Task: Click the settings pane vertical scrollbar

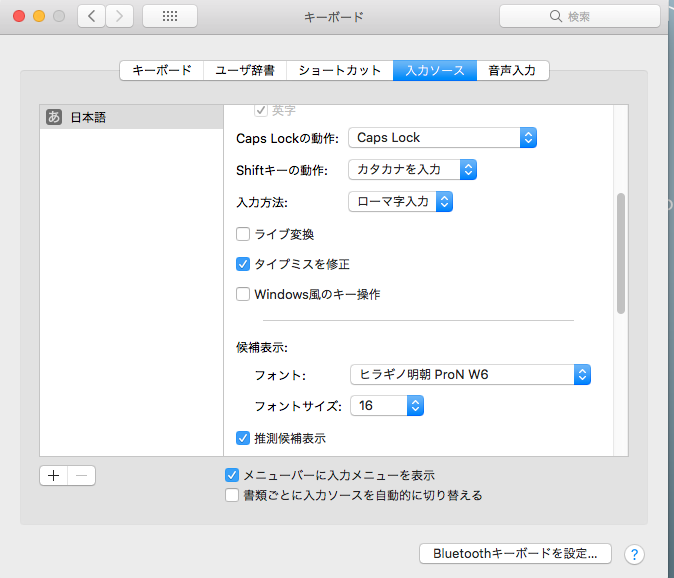Action: pos(621,253)
